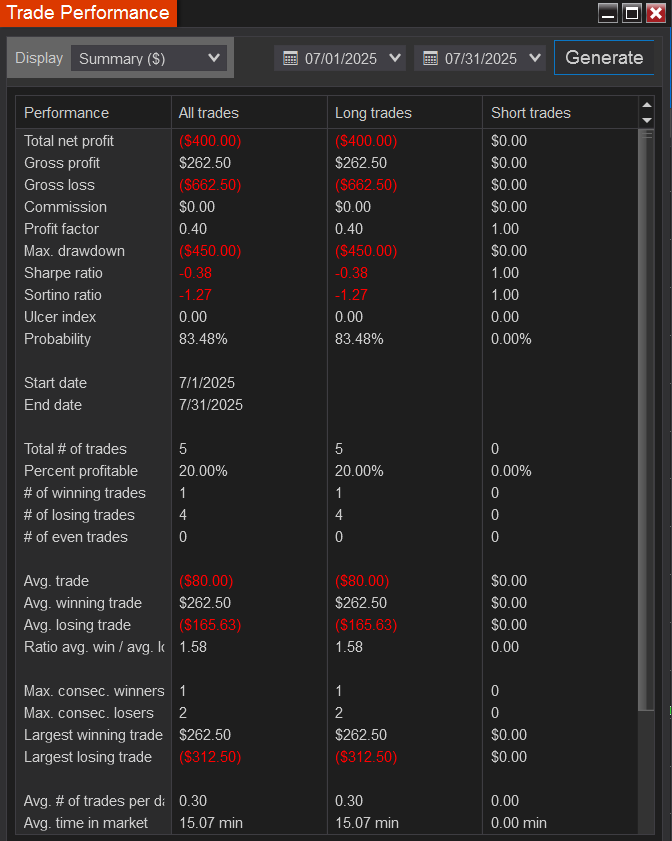Viewport: 672px width, 841px height.
Task: Select the Largest losing trade row label
Action: pos(88,757)
